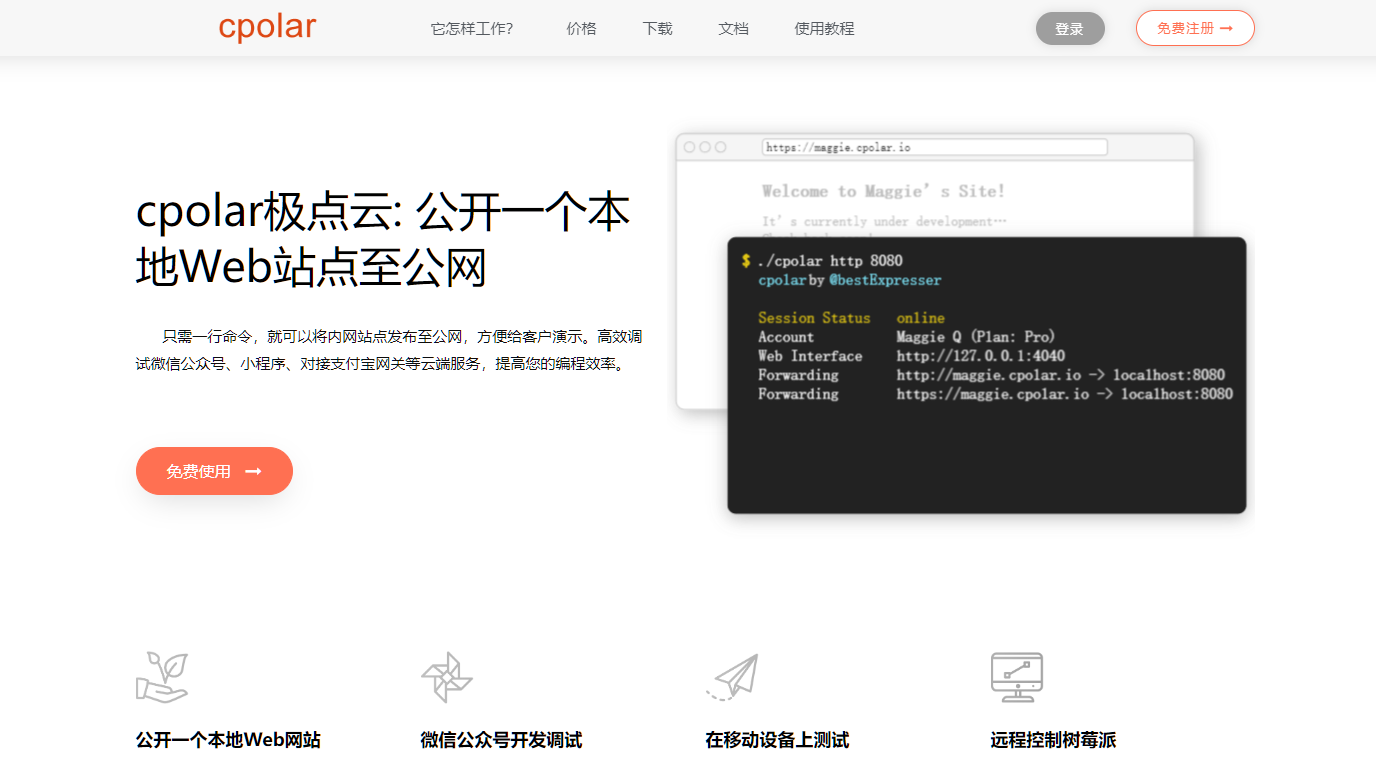Click the orange 免费使用 button
The image size is (1376, 767).
coord(214,470)
